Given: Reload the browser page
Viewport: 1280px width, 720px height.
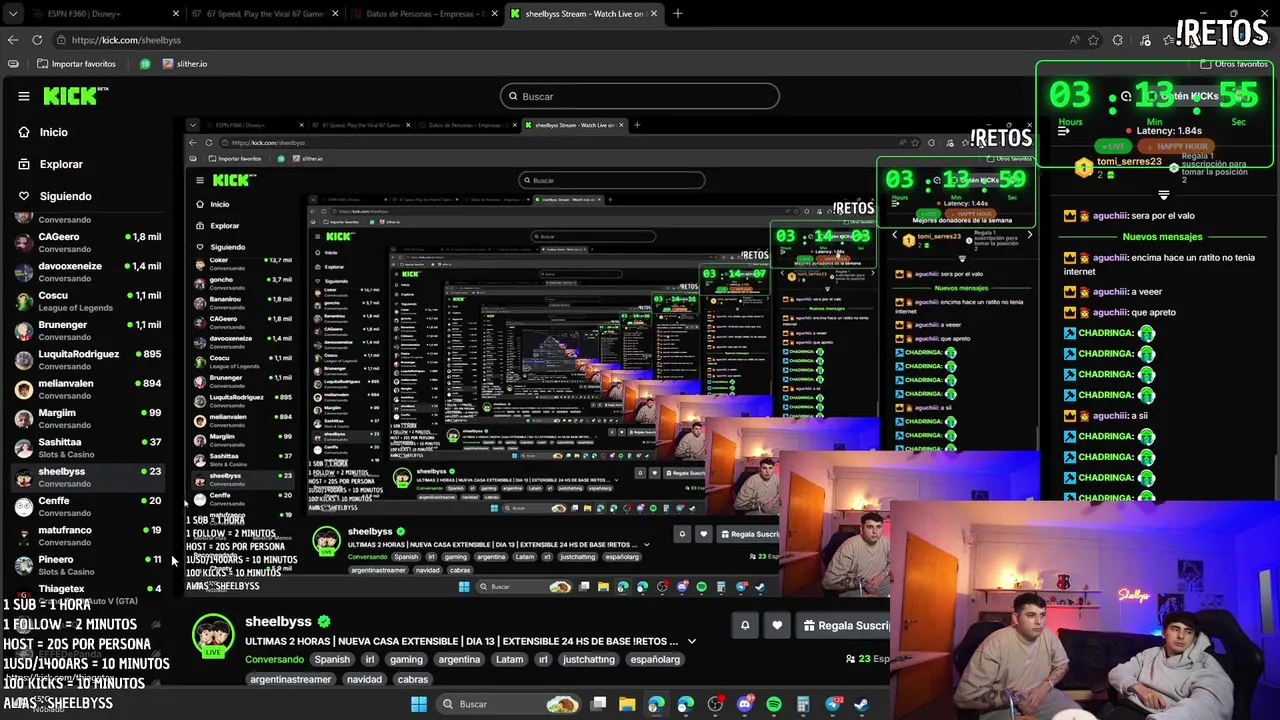Looking at the screenshot, I should click(x=37, y=40).
